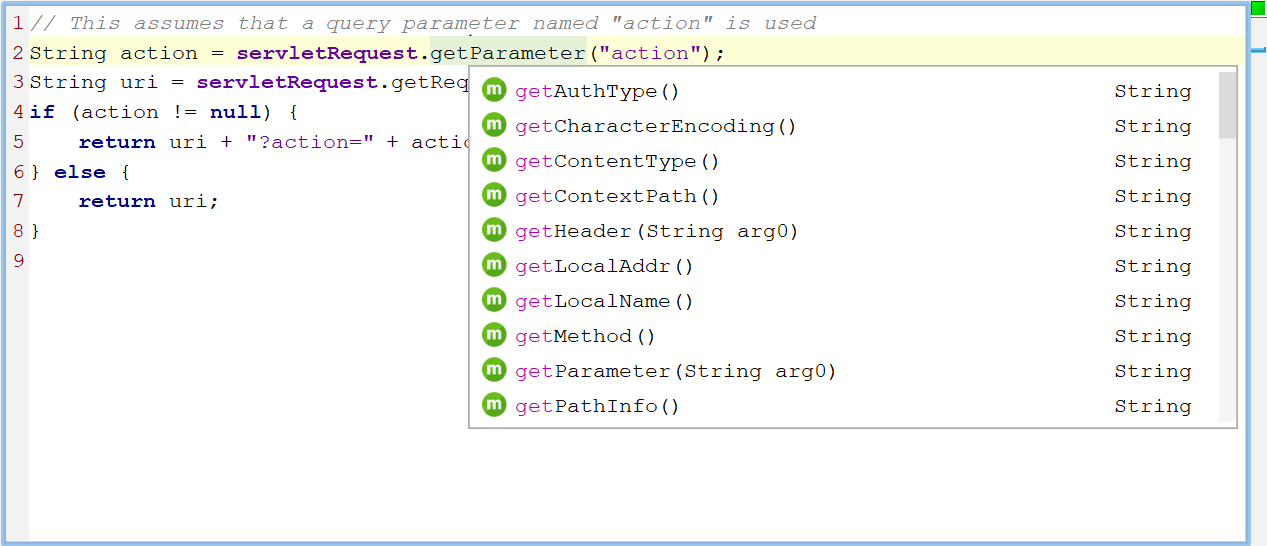Click the green status indicator in the top-right corner
The image size is (1267, 546).
point(1258,8)
